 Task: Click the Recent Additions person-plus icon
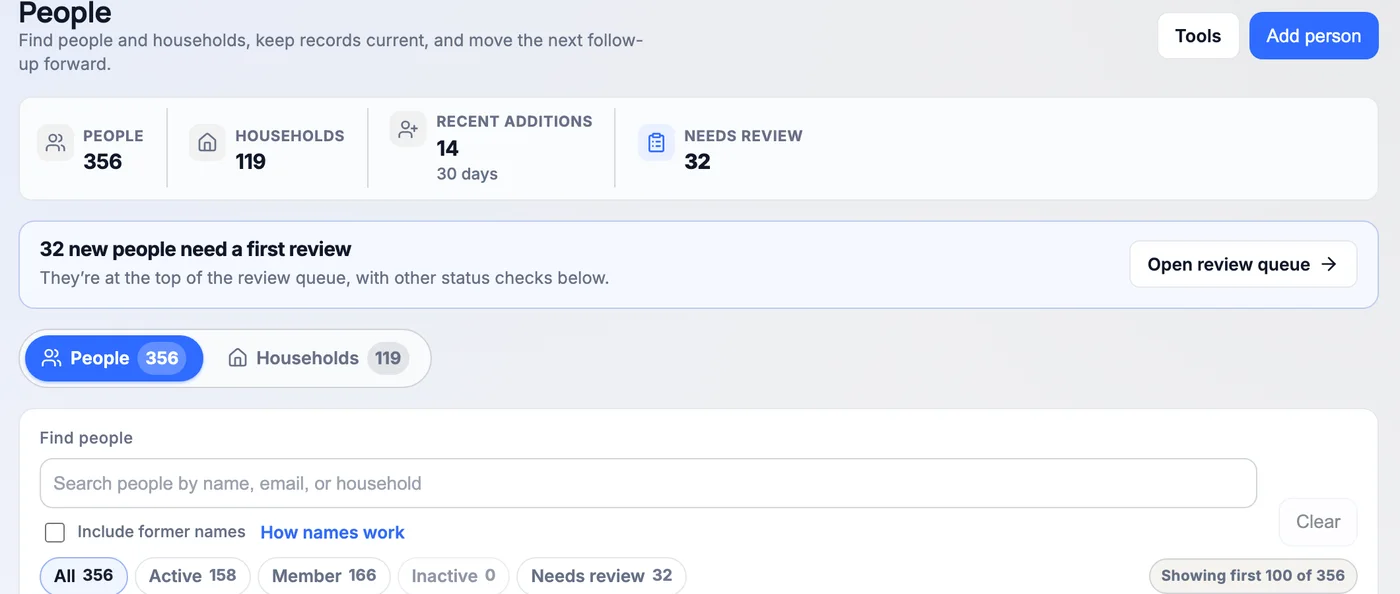coord(408,129)
